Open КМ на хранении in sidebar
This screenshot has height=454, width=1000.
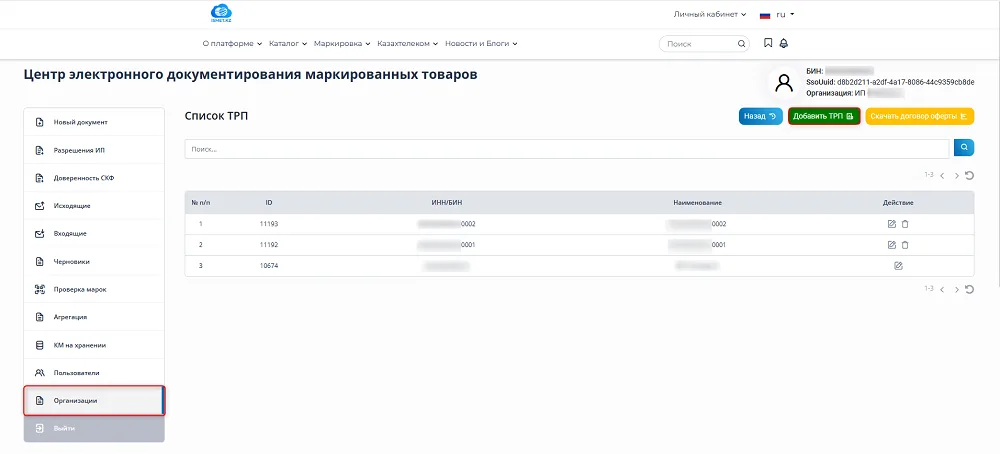pos(94,345)
